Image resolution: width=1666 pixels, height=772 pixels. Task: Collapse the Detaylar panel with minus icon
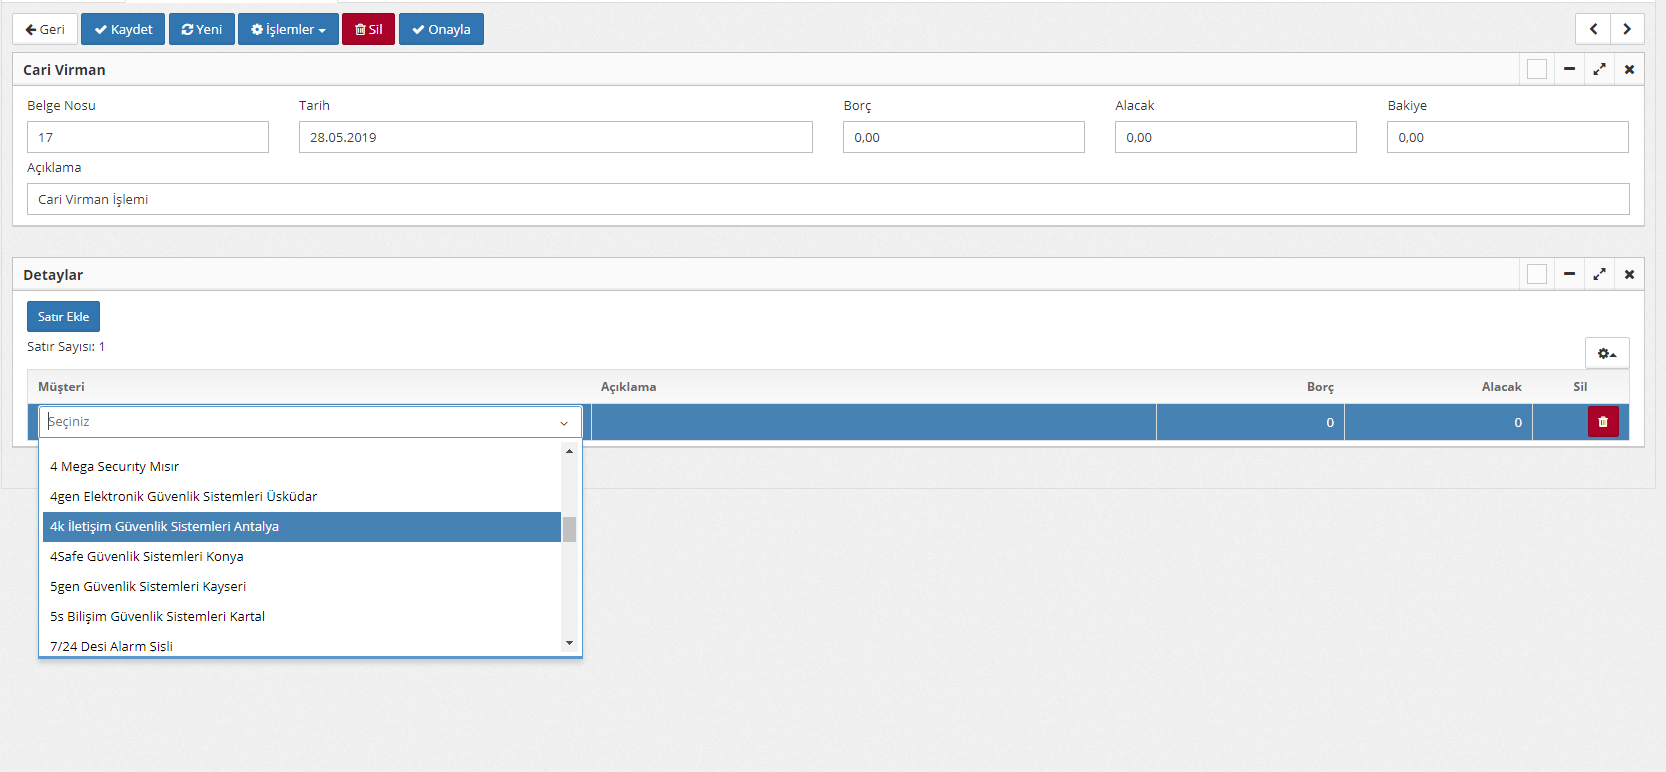tap(1569, 274)
